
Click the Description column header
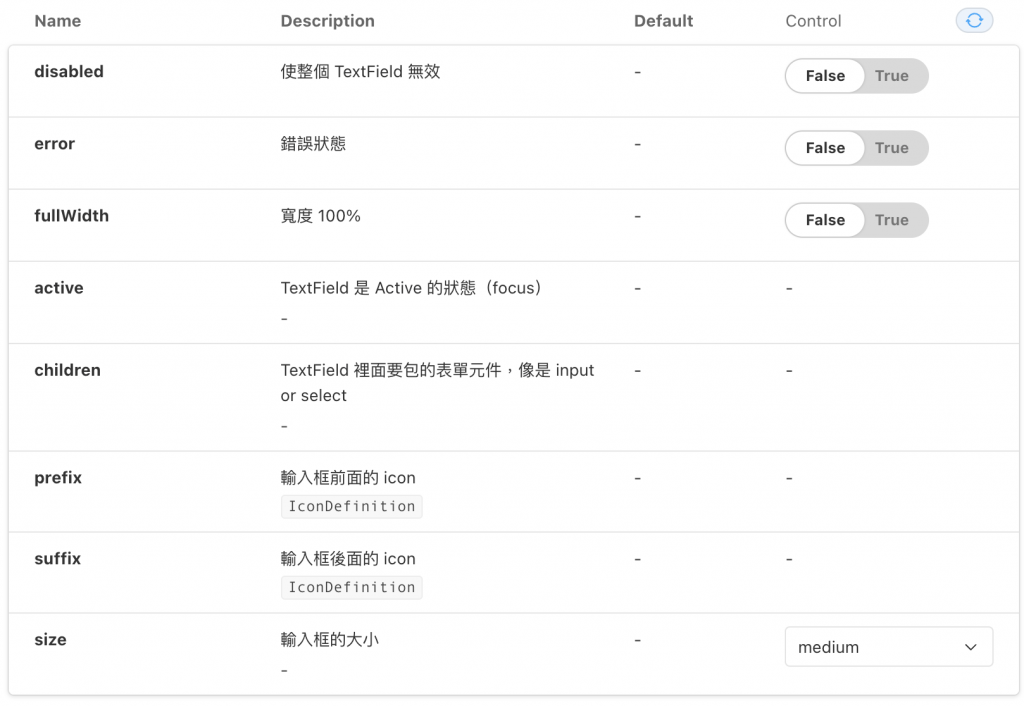[327, 21]
